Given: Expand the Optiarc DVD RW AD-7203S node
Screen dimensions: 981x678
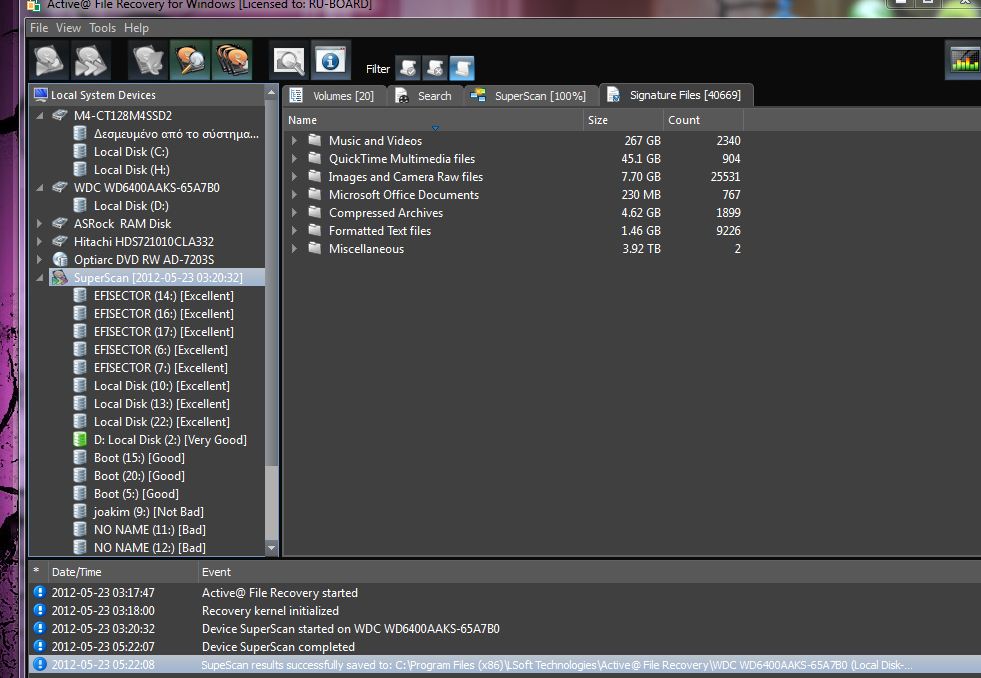Looking at the screenshot, I should [x=40, y=260].
